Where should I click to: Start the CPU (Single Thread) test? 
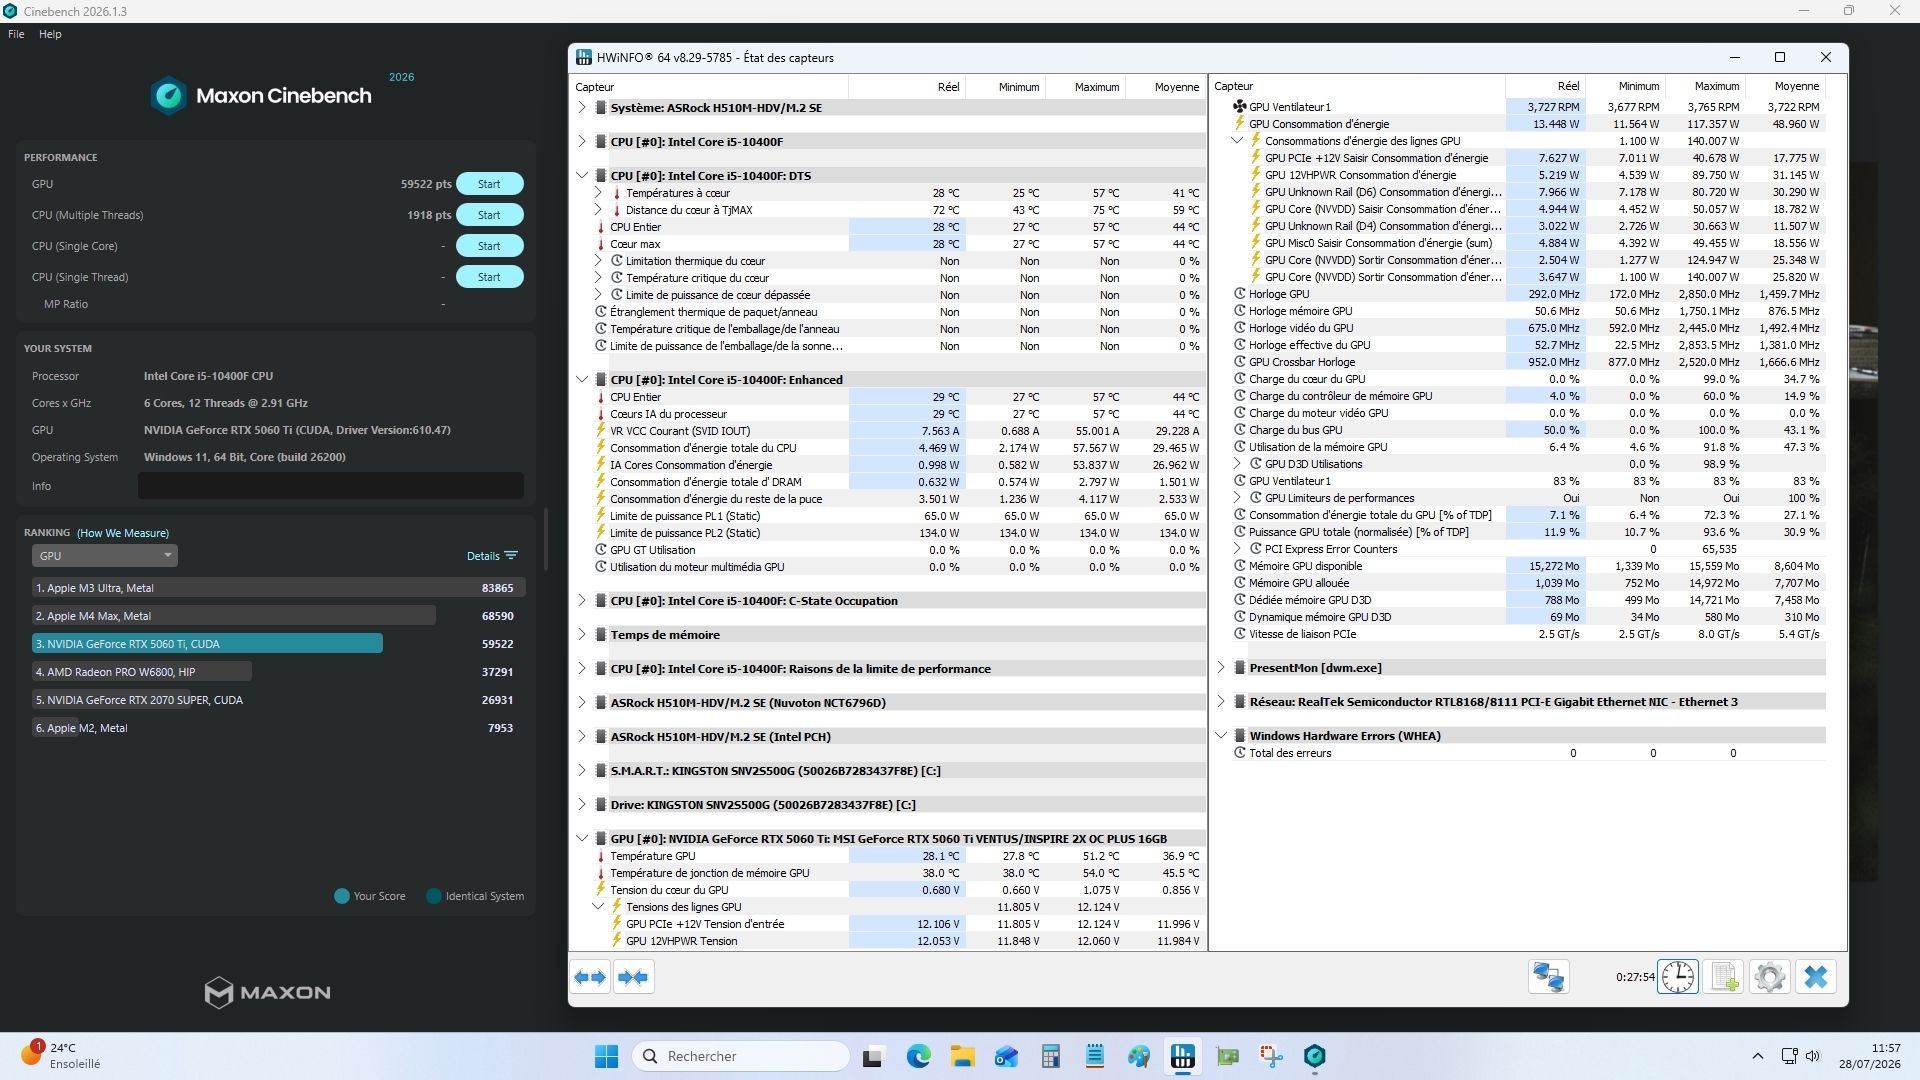click(x=489, y=277)
